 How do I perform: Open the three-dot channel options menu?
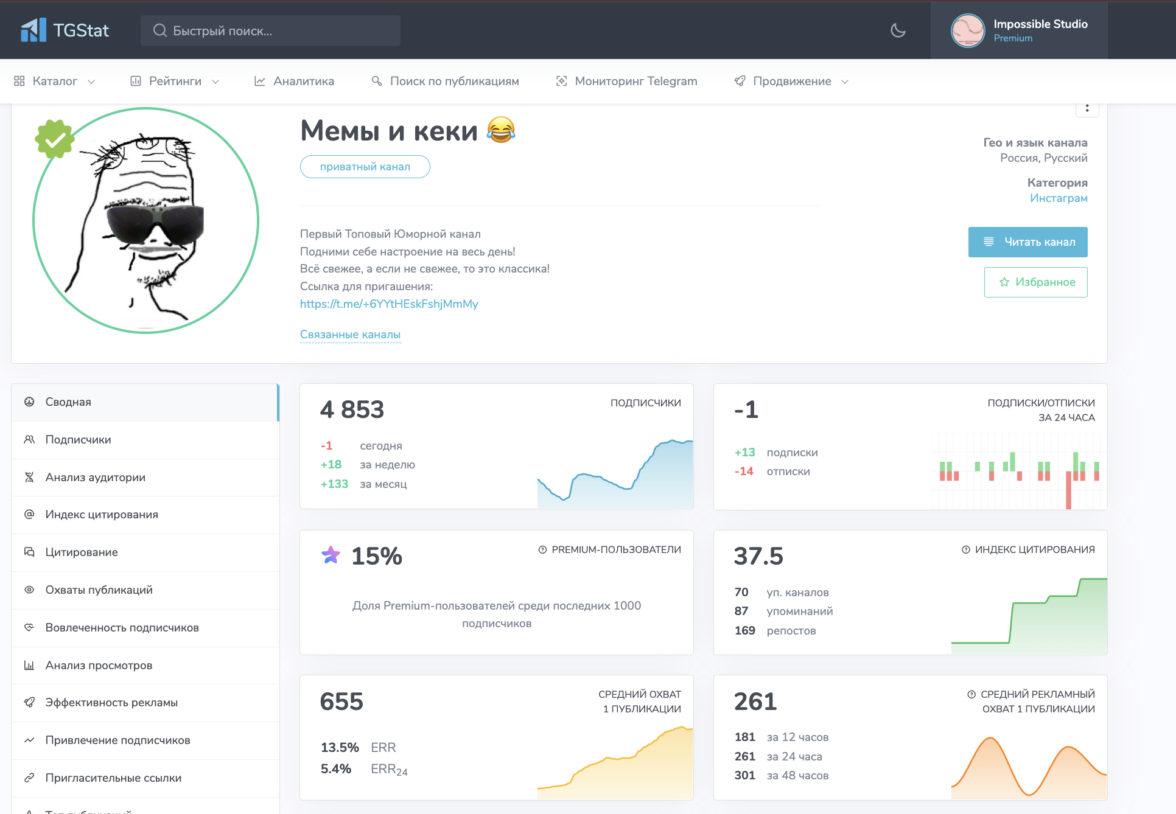[1087, 109]
